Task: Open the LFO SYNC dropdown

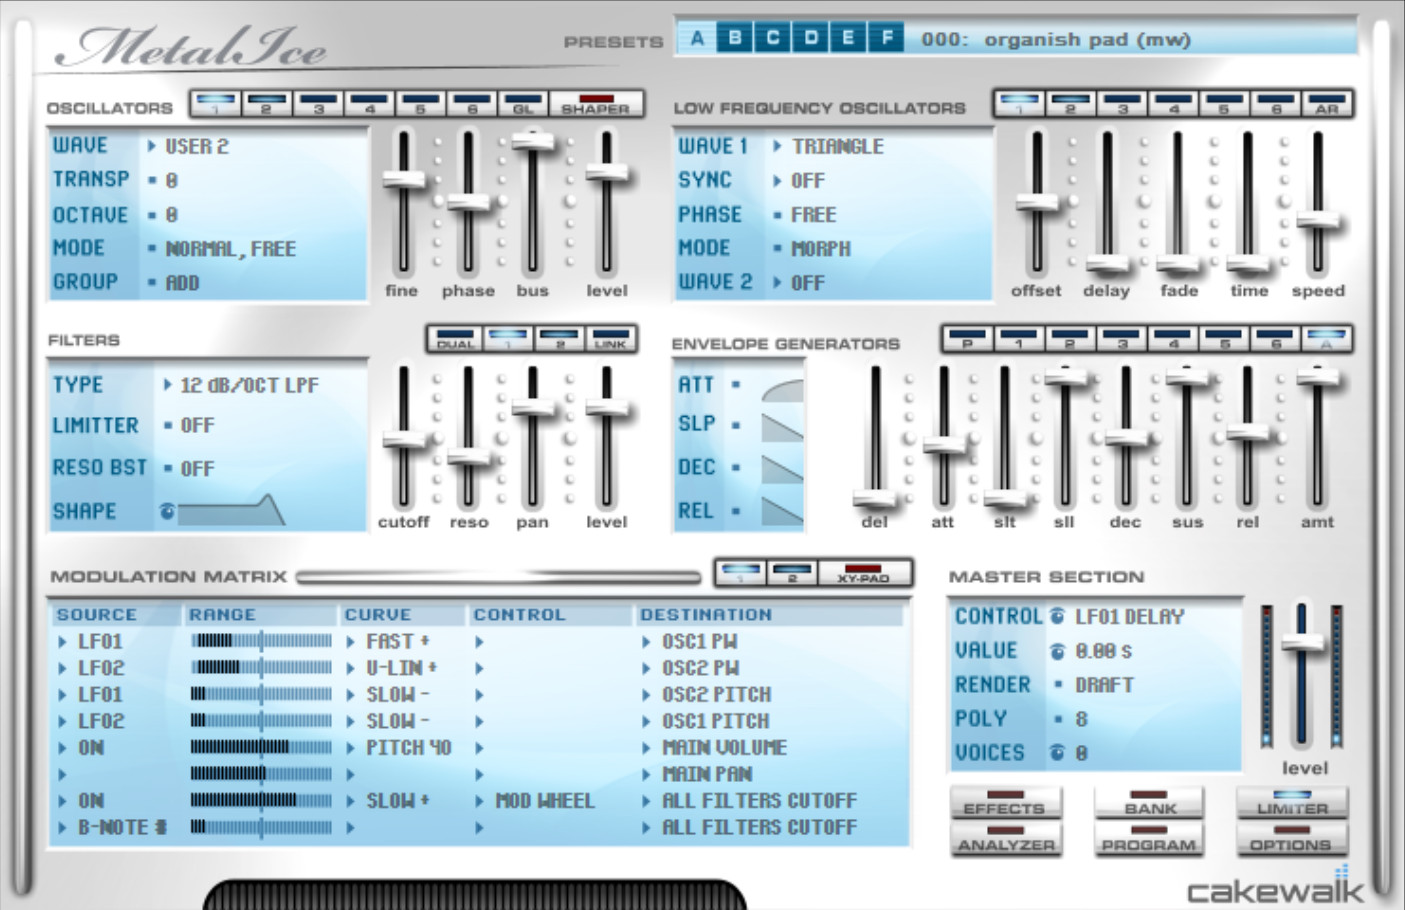Action: (799, 181)
